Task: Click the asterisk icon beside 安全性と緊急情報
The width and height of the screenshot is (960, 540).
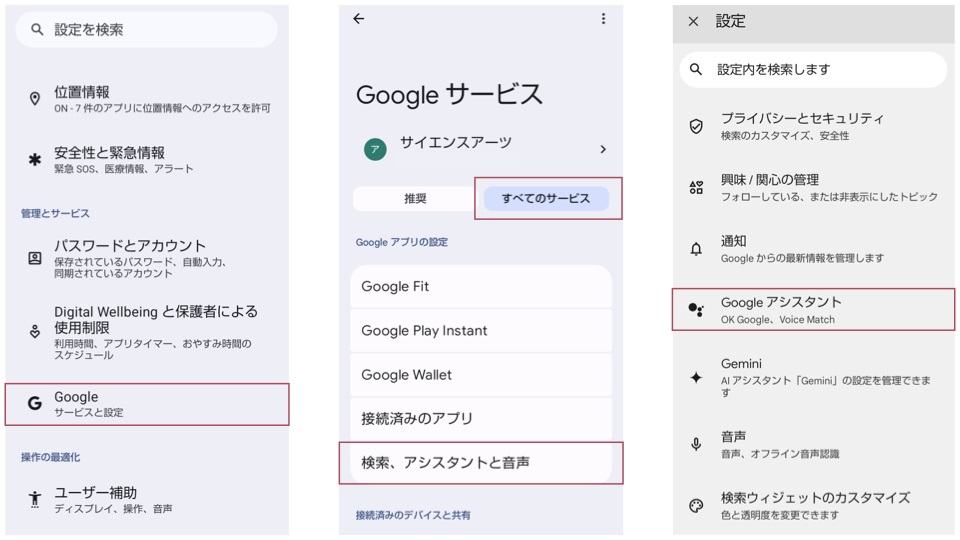Action: 35,160
